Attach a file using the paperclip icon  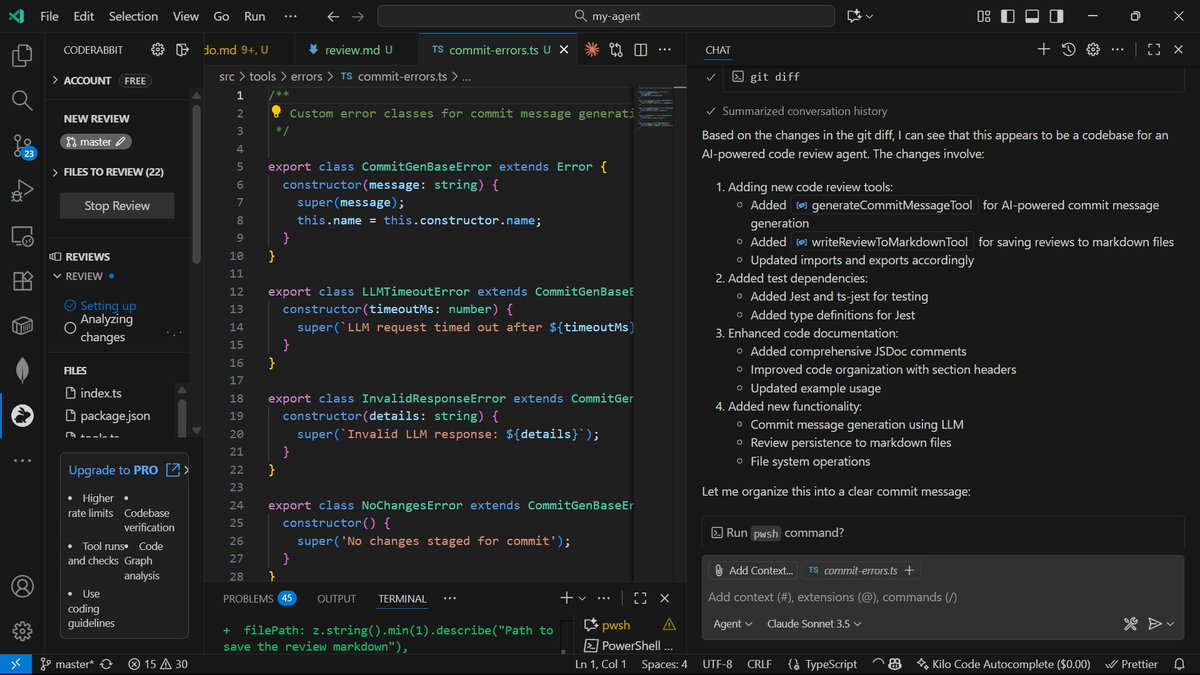click(721, 571)
